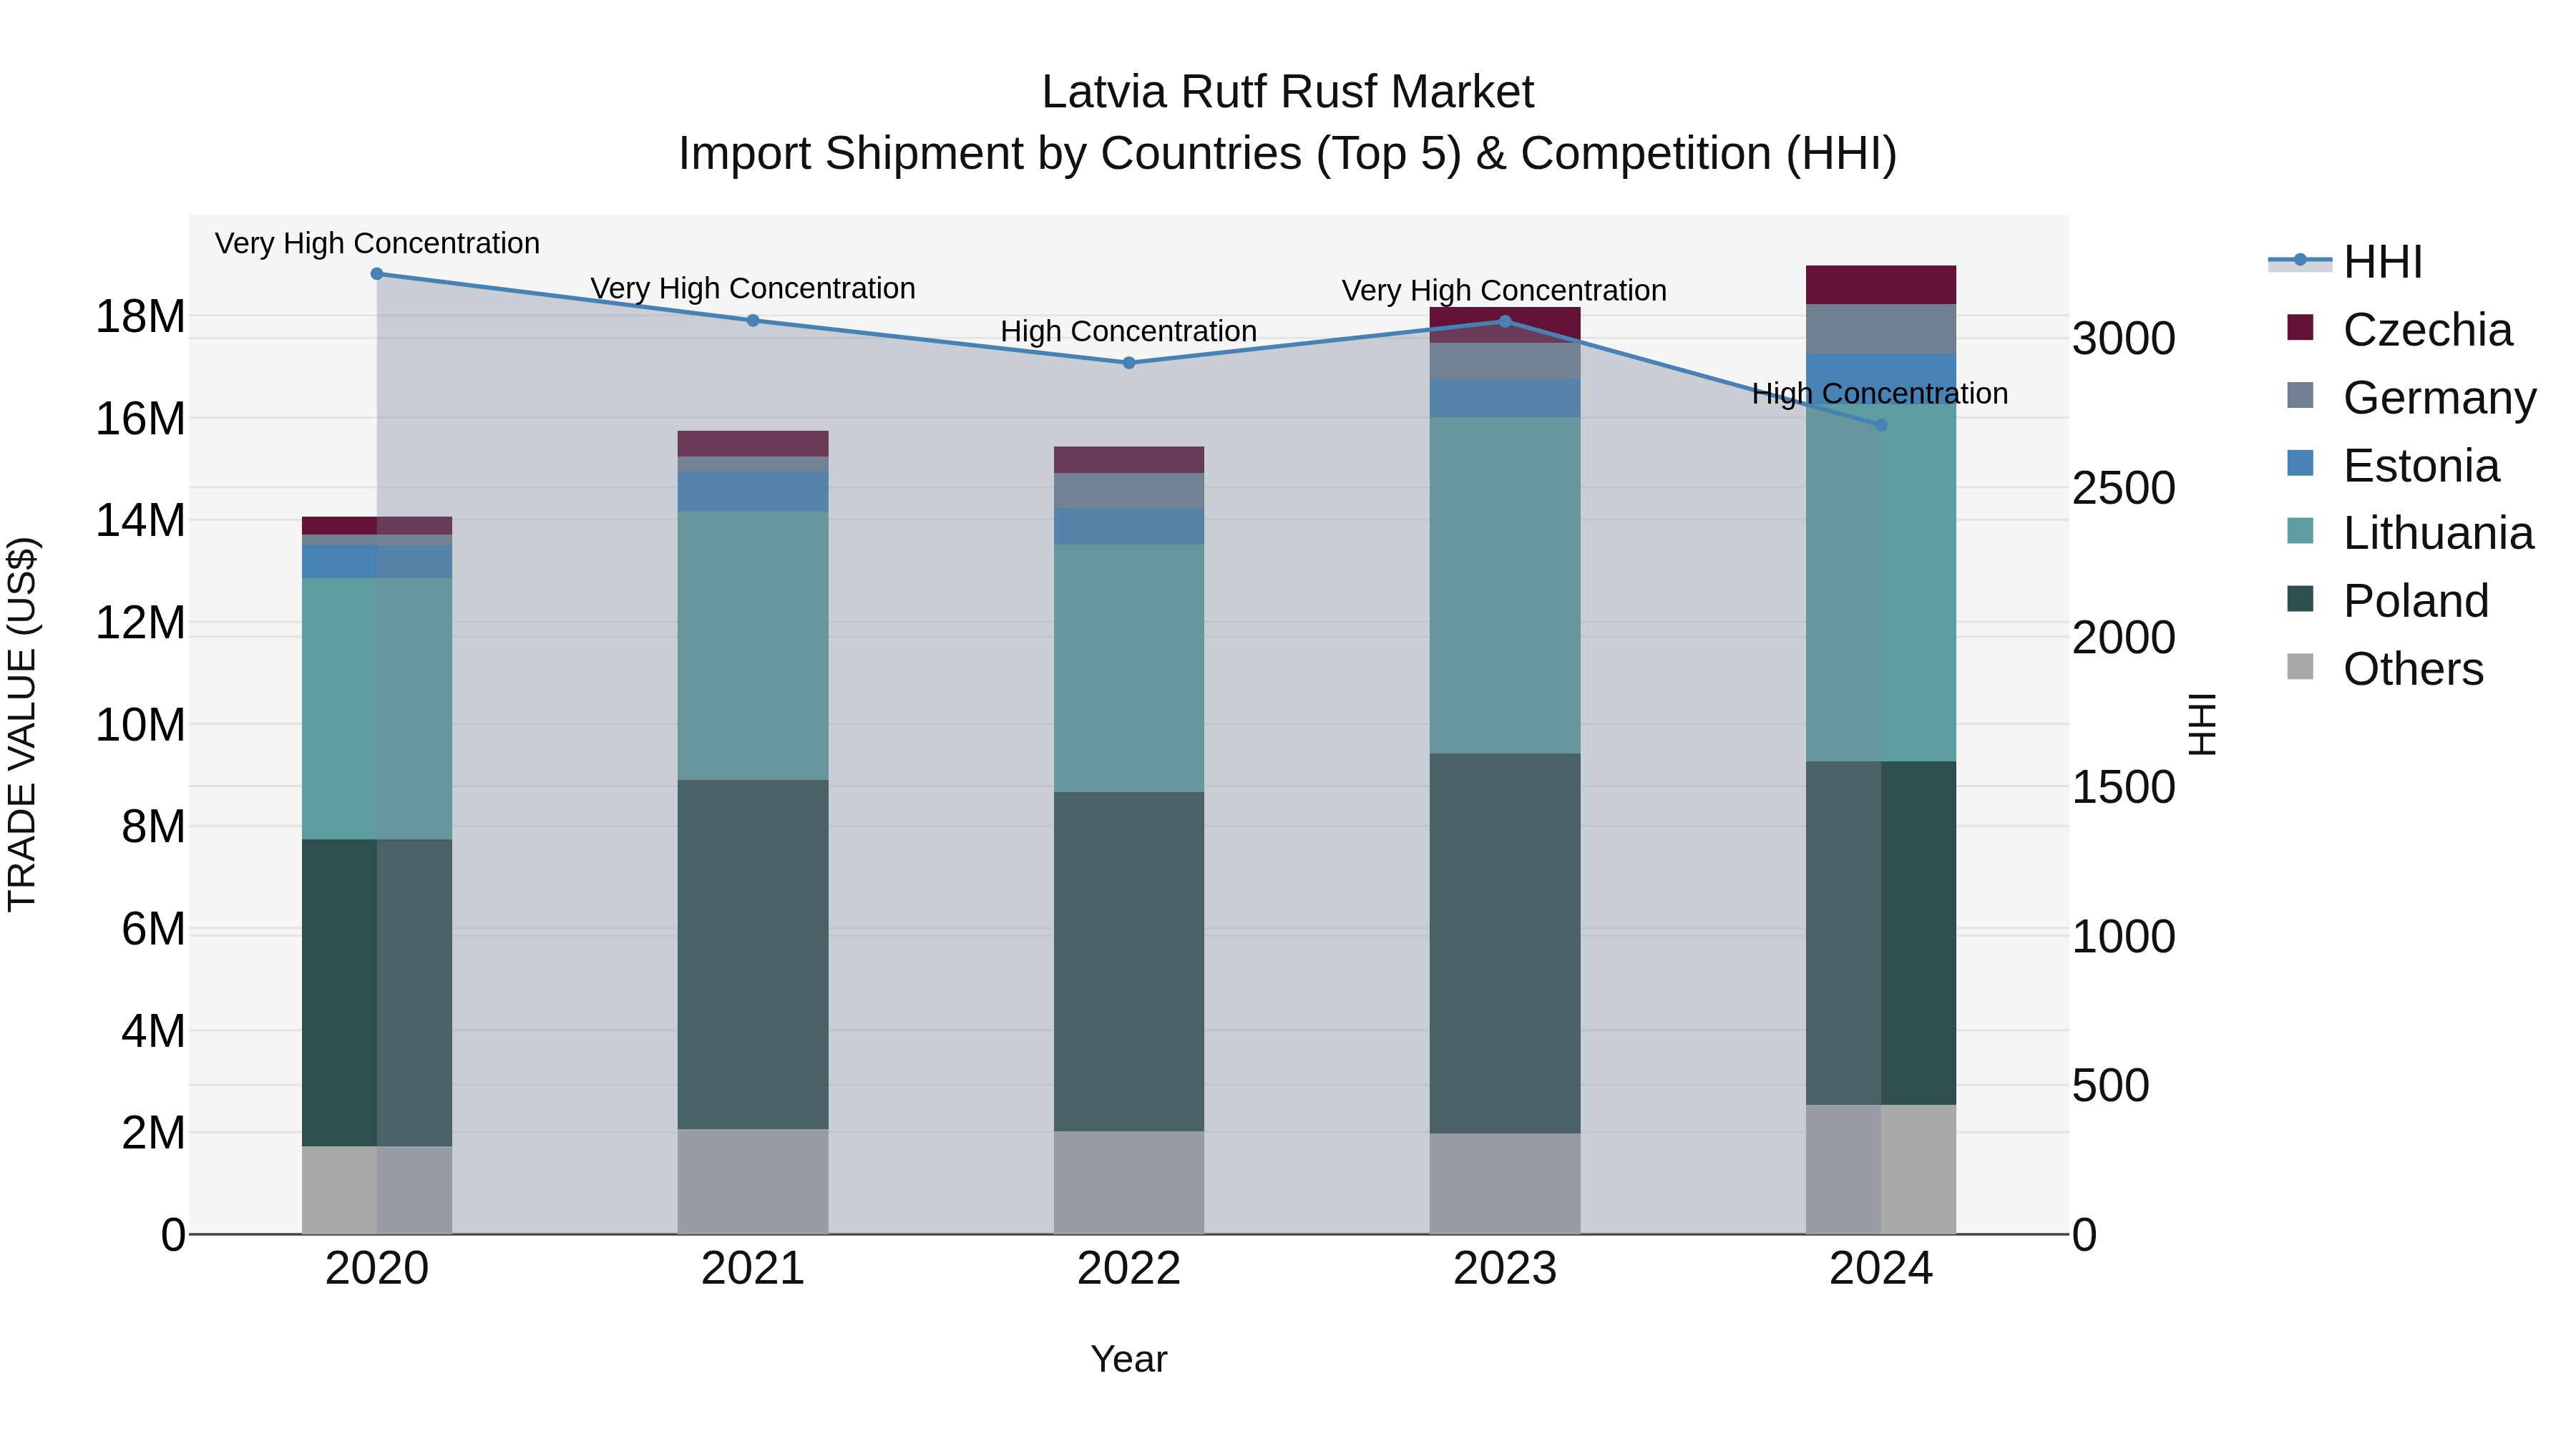Click the Estonia blue legend swatch
Screen dimensions: 2576x1449
[2300, 463]
